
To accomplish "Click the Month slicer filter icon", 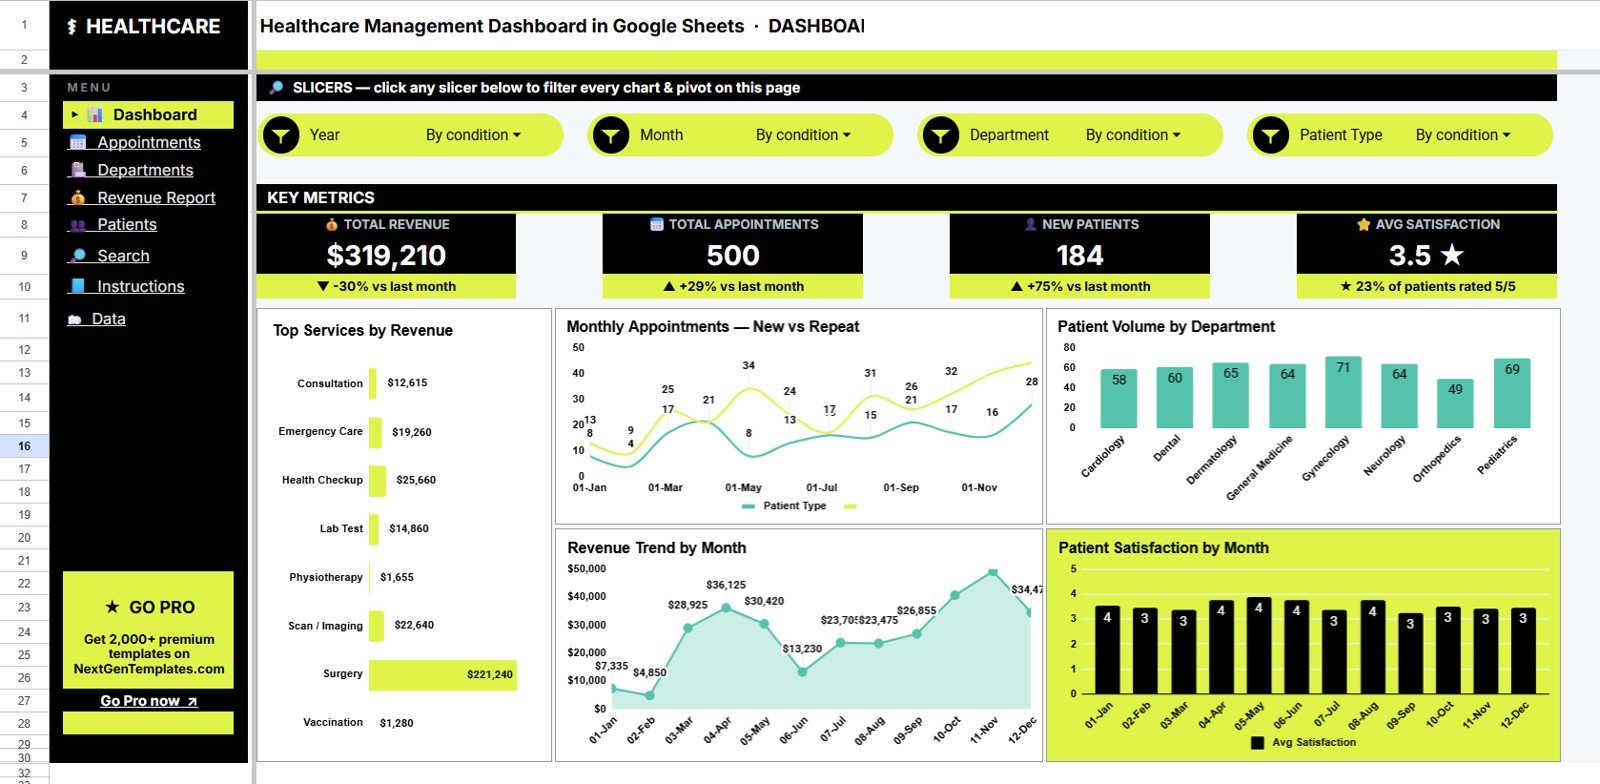I will coord(610,135).
